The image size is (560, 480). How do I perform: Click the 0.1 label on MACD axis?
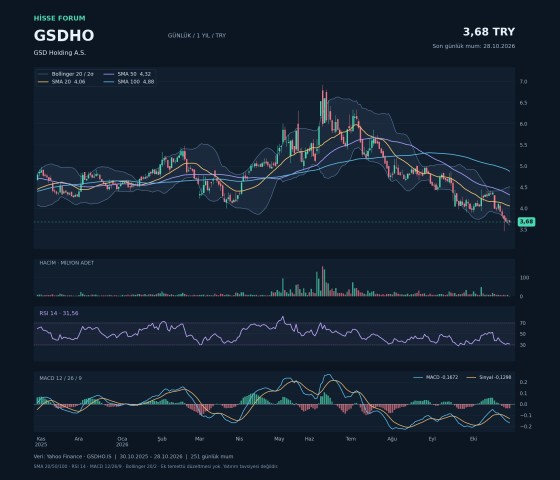pyautogui.click(x=523, y=393)
